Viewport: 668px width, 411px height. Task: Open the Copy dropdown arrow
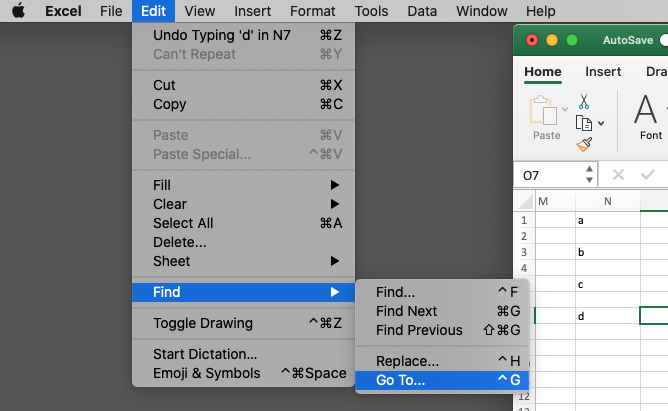click(x=601, y=124)
